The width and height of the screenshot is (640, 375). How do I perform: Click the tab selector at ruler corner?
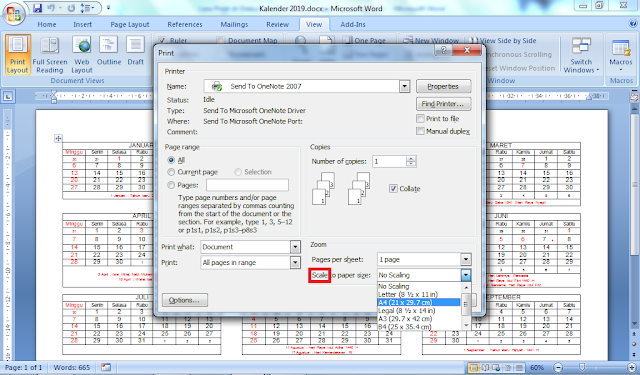[8, 97]
